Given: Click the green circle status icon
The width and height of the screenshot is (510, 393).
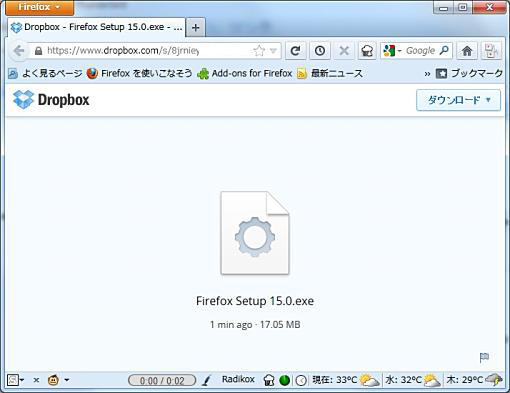Looking at the screenshot, I should (x=284, y=380).
